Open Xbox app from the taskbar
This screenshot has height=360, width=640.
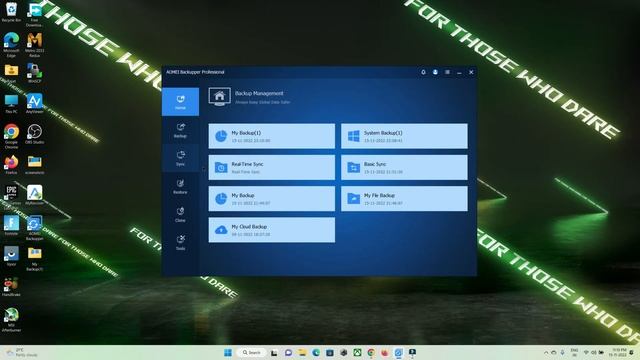pos(357,353)
